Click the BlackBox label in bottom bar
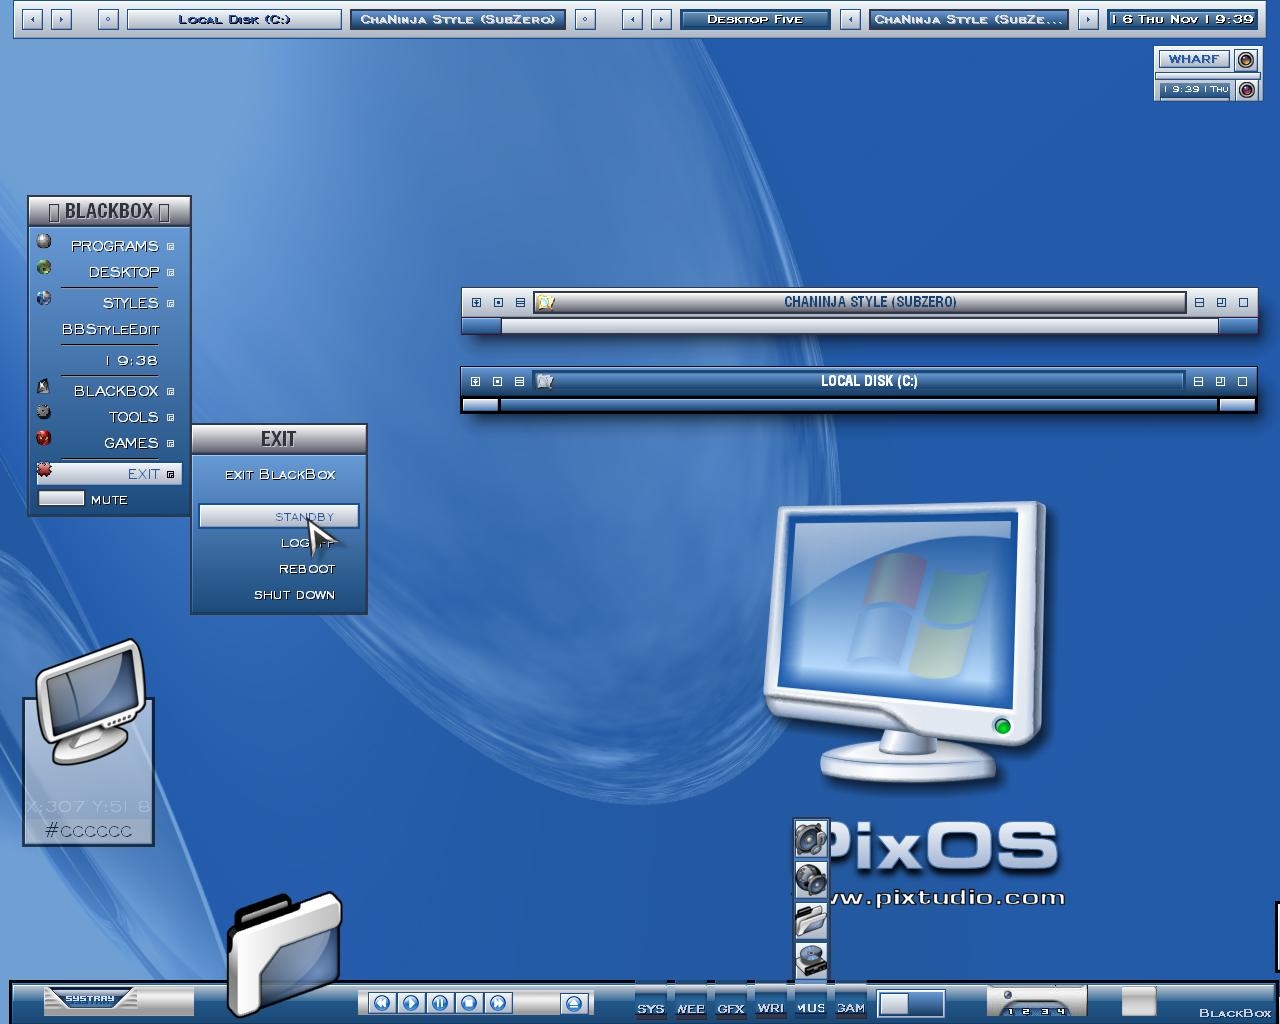The height and width of the screenshot is (1024, 1280). (x=1235, y=1012)
